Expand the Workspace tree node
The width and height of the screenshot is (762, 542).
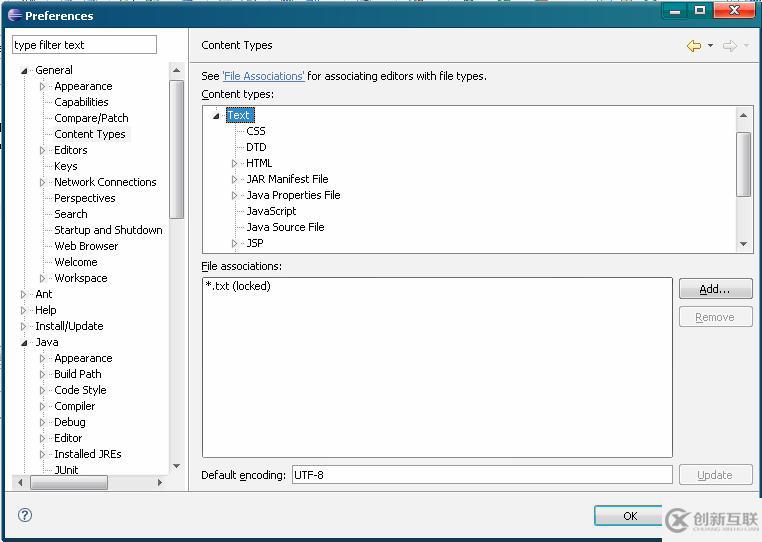[x=43, y=279]
